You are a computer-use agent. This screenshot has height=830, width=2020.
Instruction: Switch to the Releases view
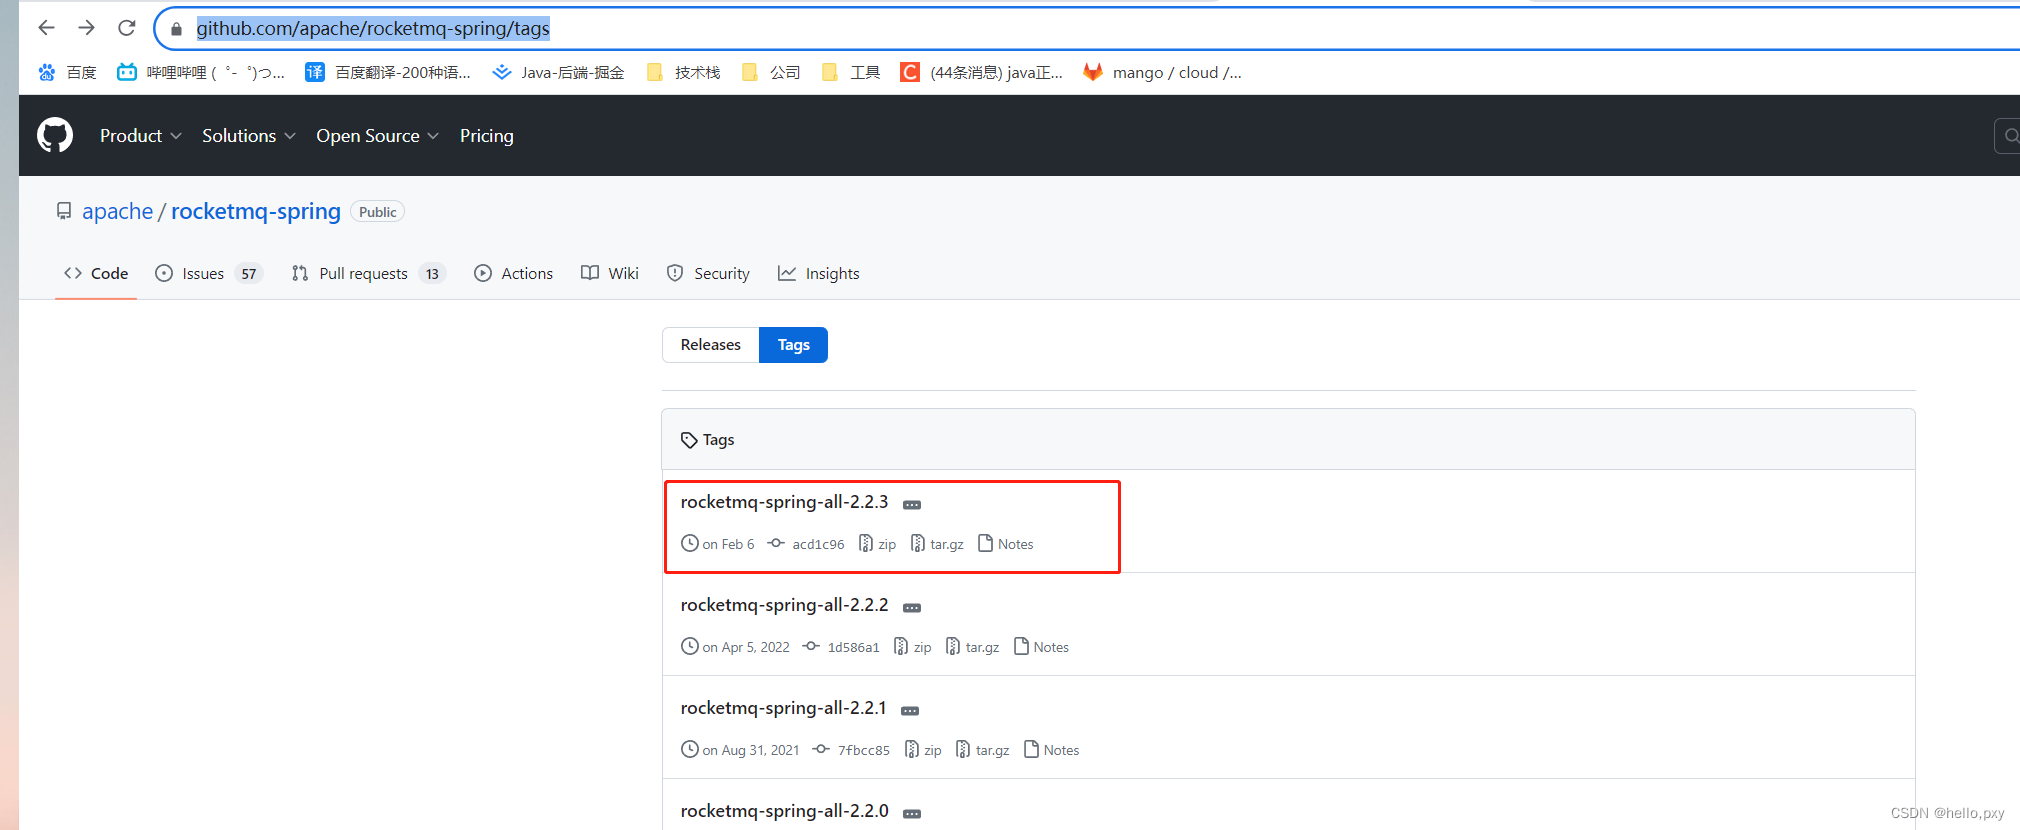tap(711, 345)
